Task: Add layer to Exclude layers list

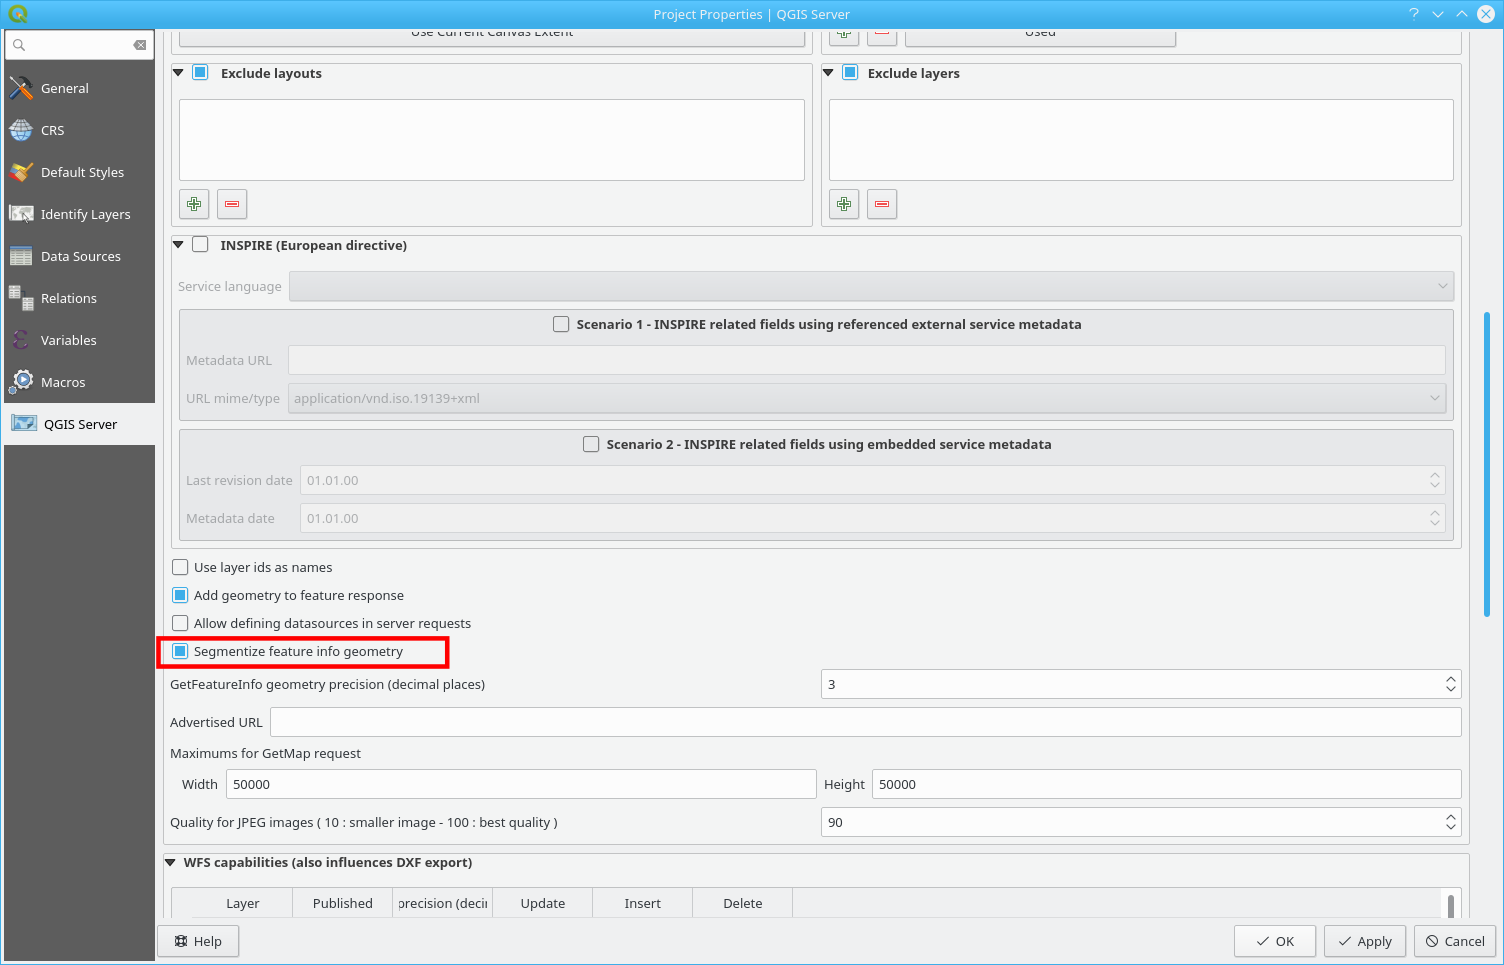Action: (x=844, y=204)
